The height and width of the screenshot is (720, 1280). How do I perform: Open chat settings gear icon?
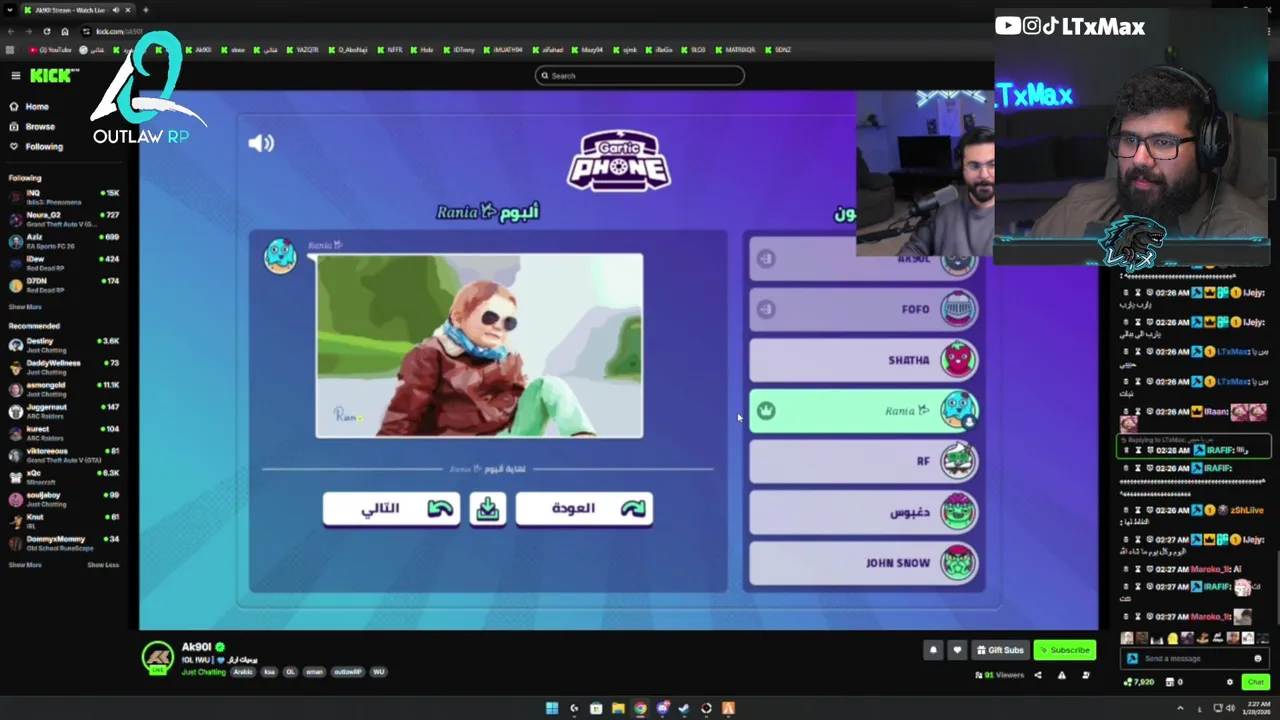click(x=1230, y=682)
